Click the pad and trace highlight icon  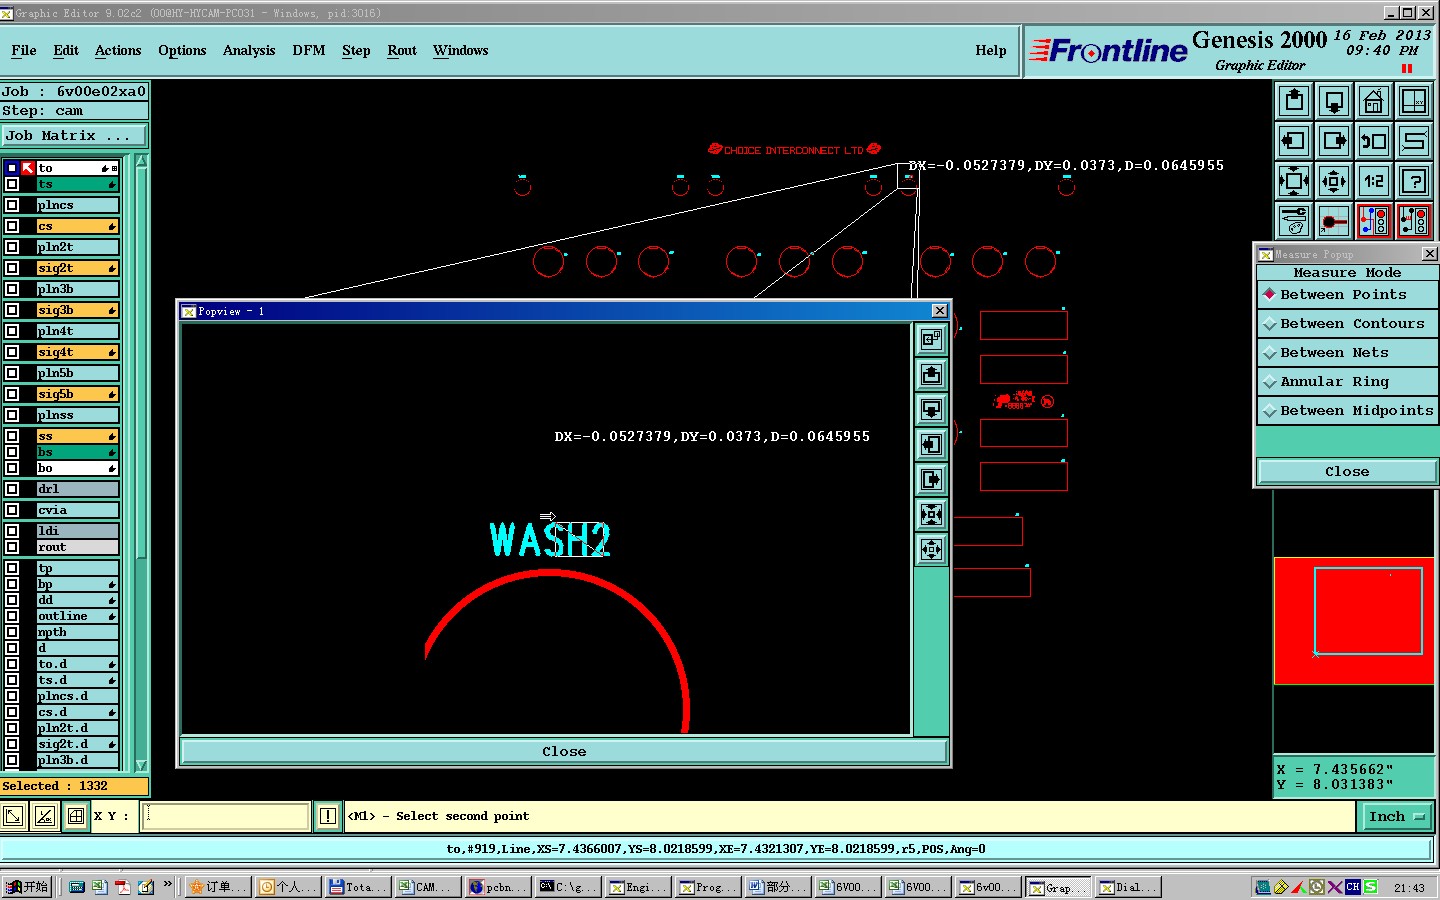[x=1334, y=221]
